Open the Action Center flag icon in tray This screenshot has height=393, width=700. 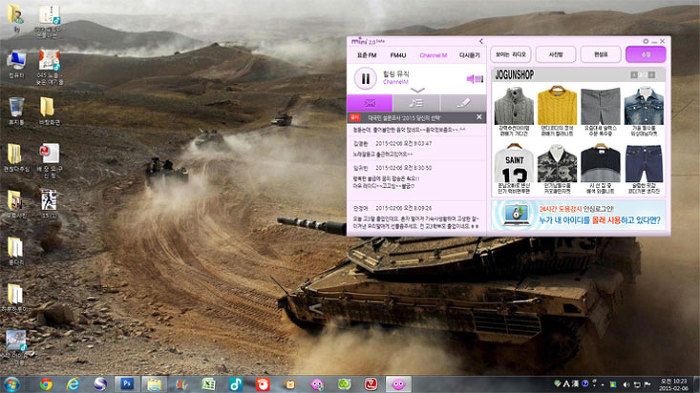pos(647,385)
